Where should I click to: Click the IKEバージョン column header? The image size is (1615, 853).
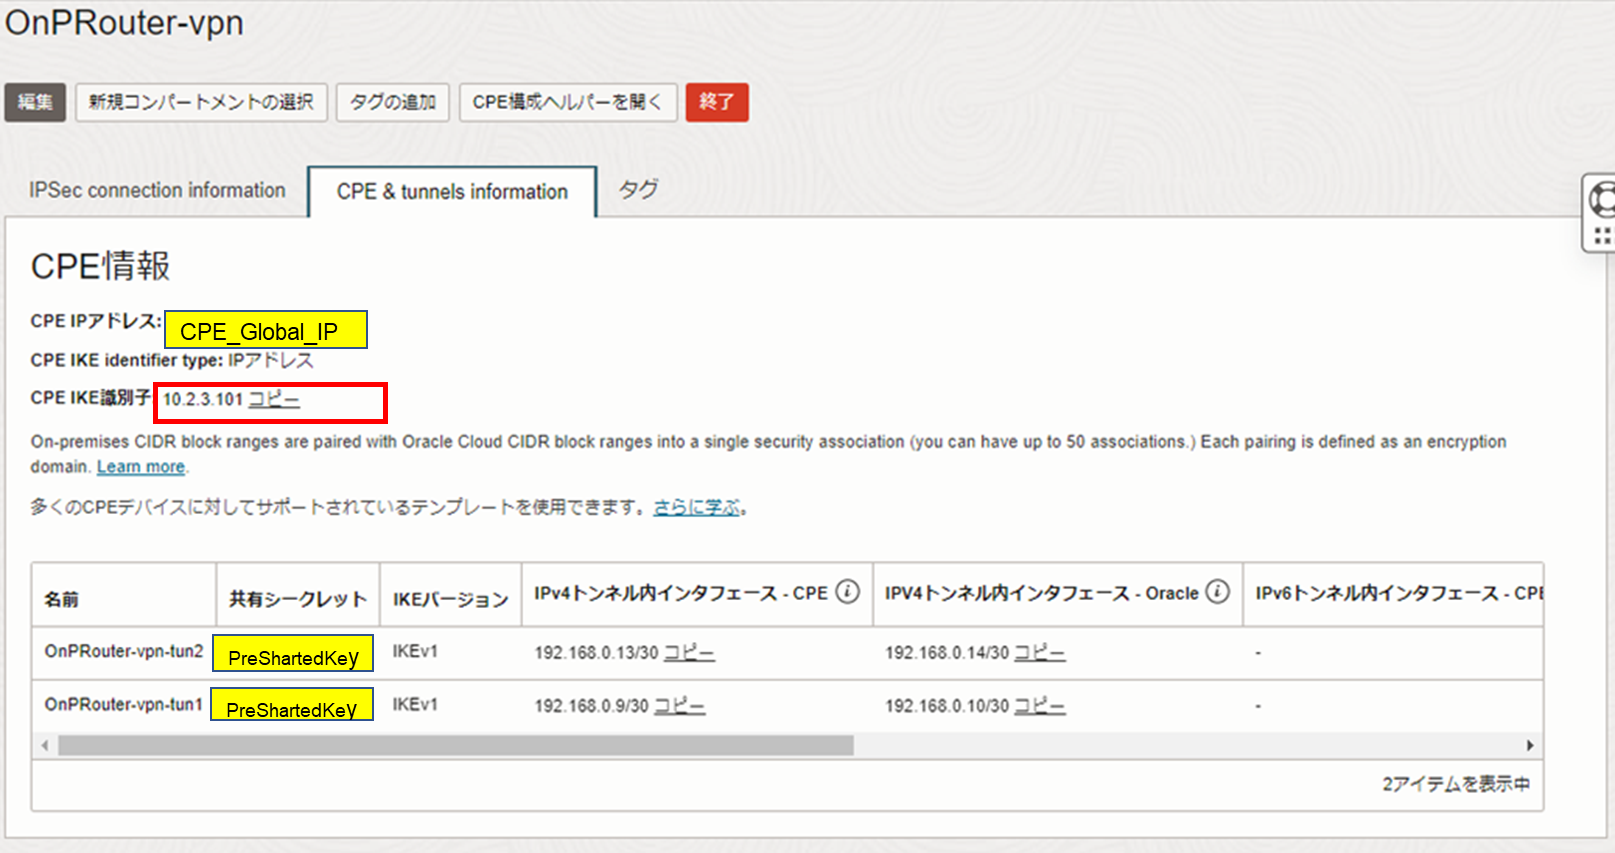(450, 599)
